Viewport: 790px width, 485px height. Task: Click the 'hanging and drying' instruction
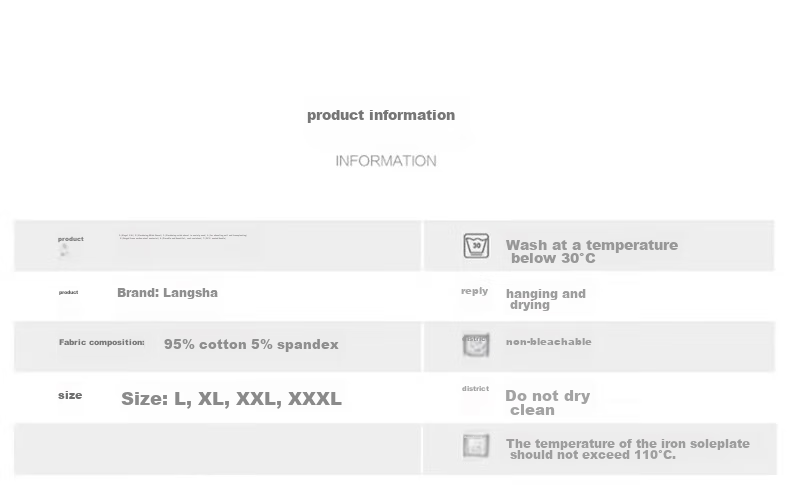(x=545, y=299)
